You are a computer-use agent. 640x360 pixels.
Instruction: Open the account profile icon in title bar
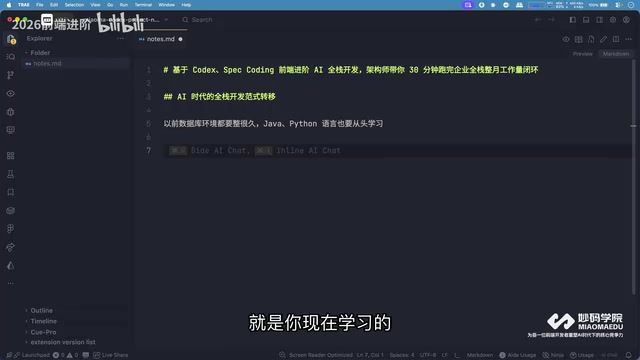626,20
